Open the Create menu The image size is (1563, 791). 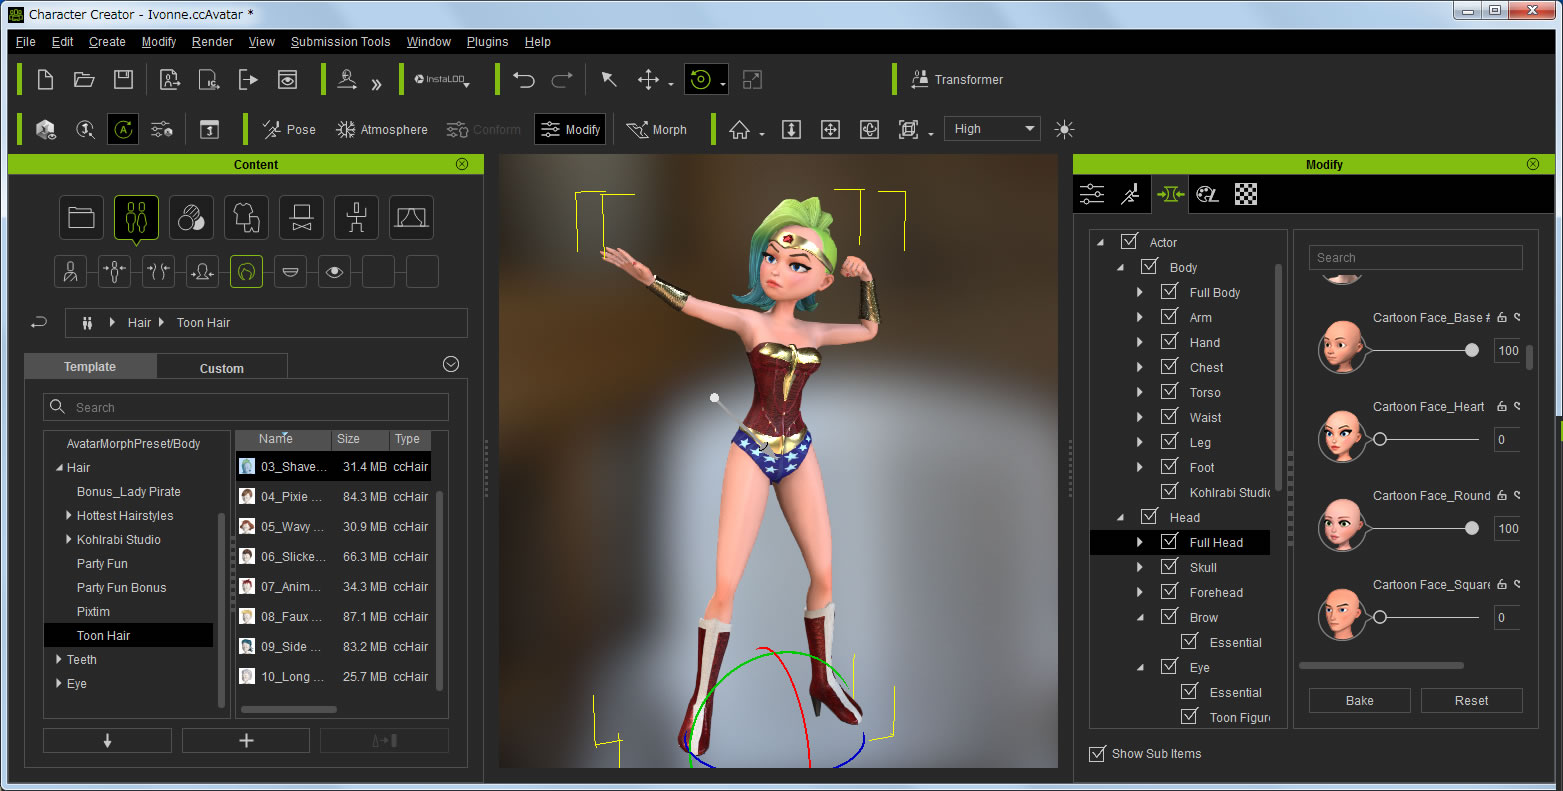coord(107,42)
